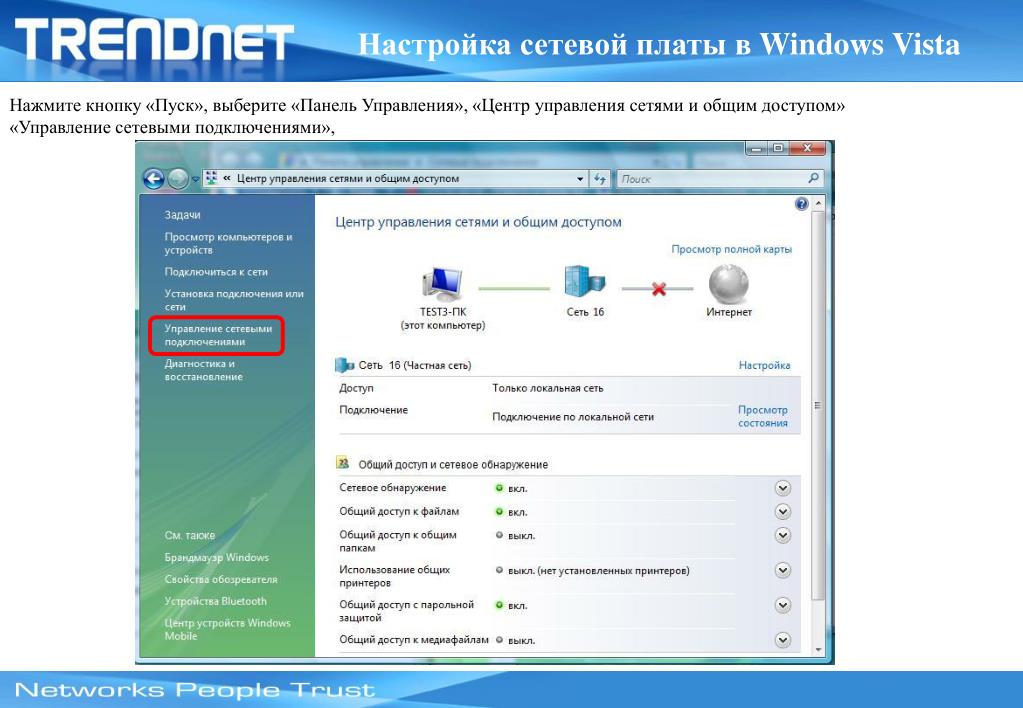Open help via blue question mark icon
The width and height of the screenshot is (1023, 708).
pyautogui.click(x=802, y=204)
